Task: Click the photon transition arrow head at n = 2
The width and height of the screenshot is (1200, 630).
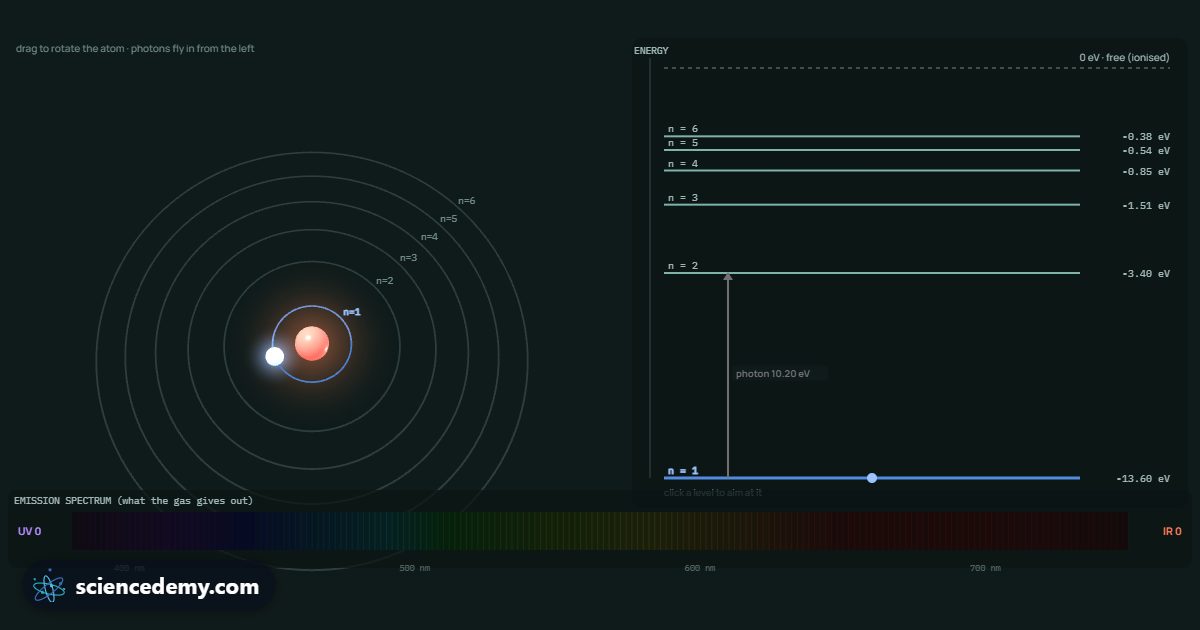Action: pyautogui.click(x=728, y=277)
